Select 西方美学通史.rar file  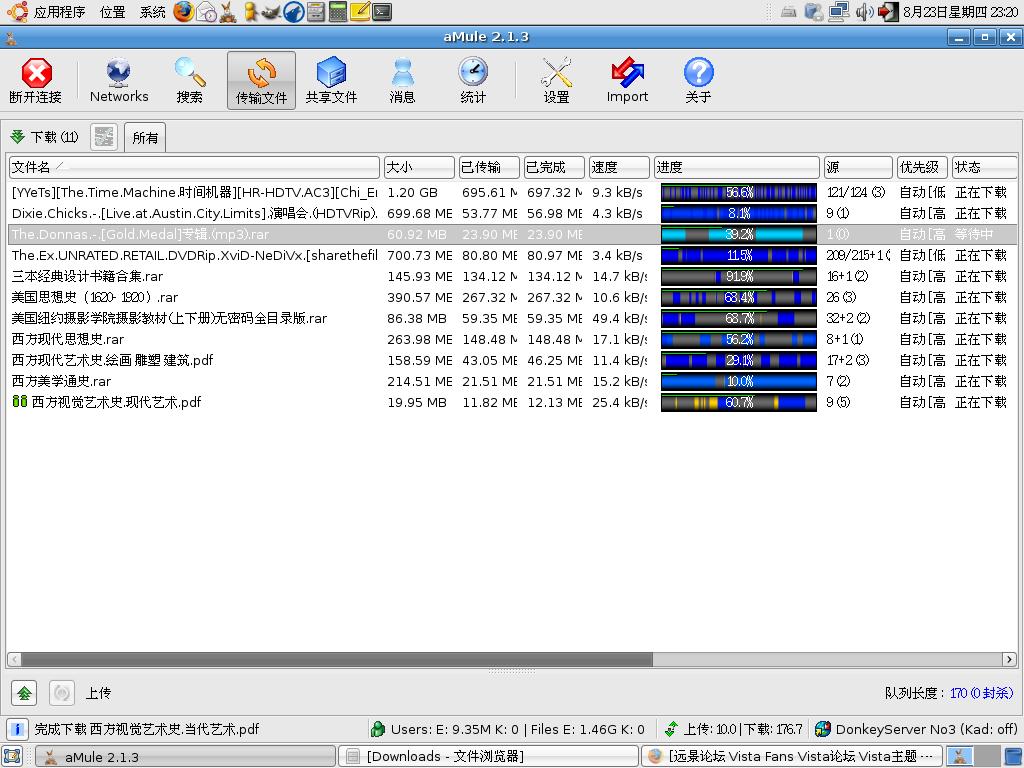tap(512, 381)
